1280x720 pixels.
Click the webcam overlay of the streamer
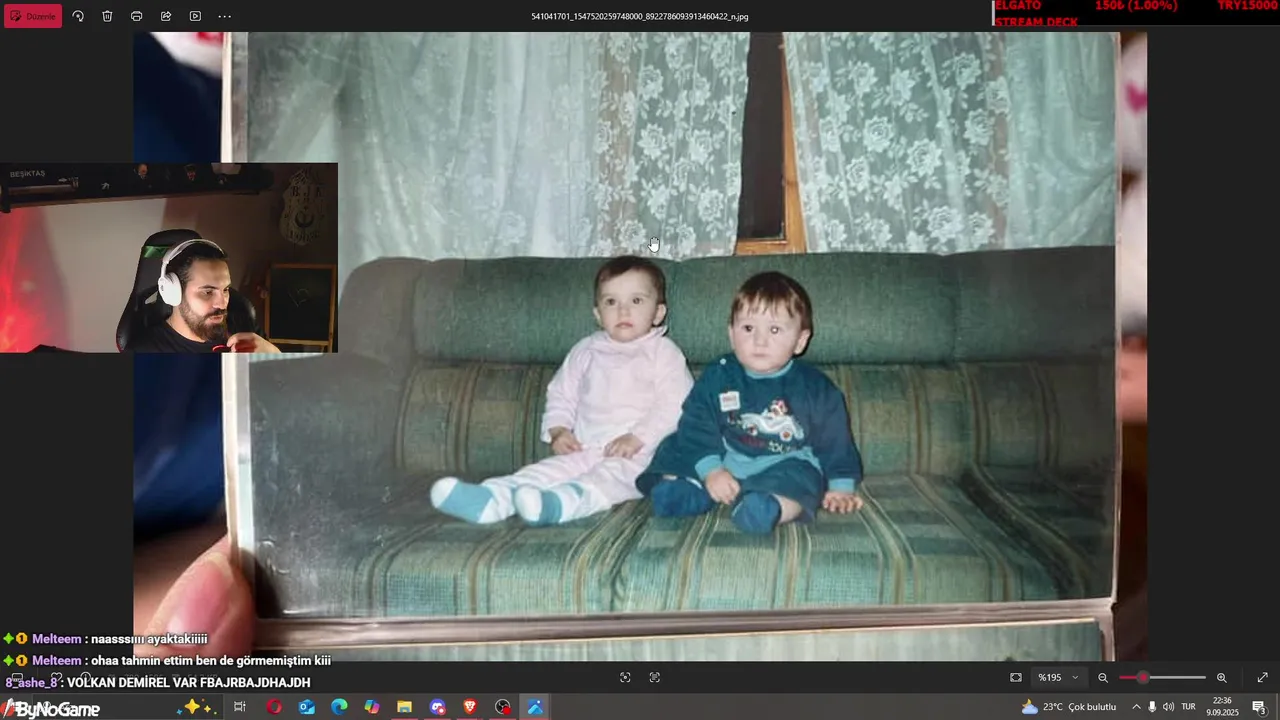(x=169, y=258)
